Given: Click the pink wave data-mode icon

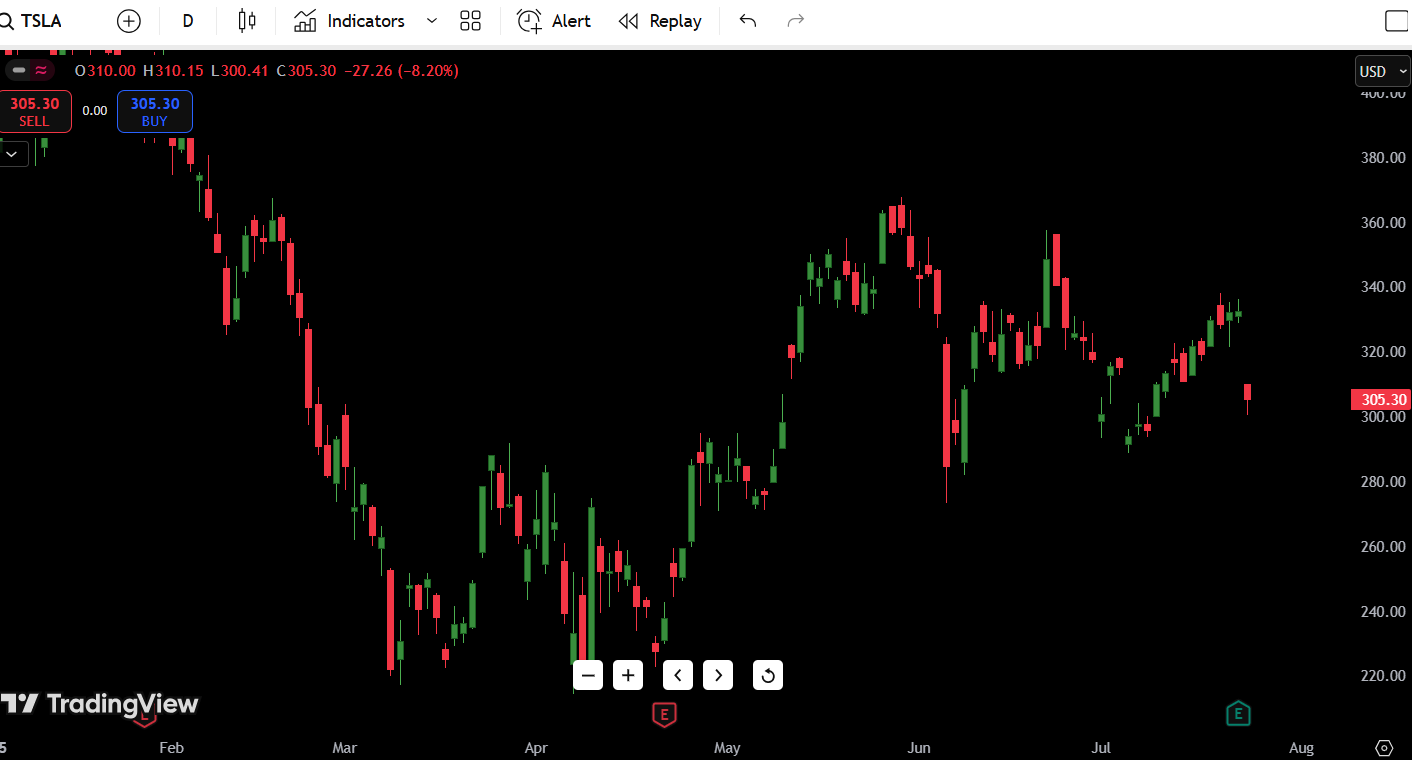Looking at the screenshot, I should 41,70.
